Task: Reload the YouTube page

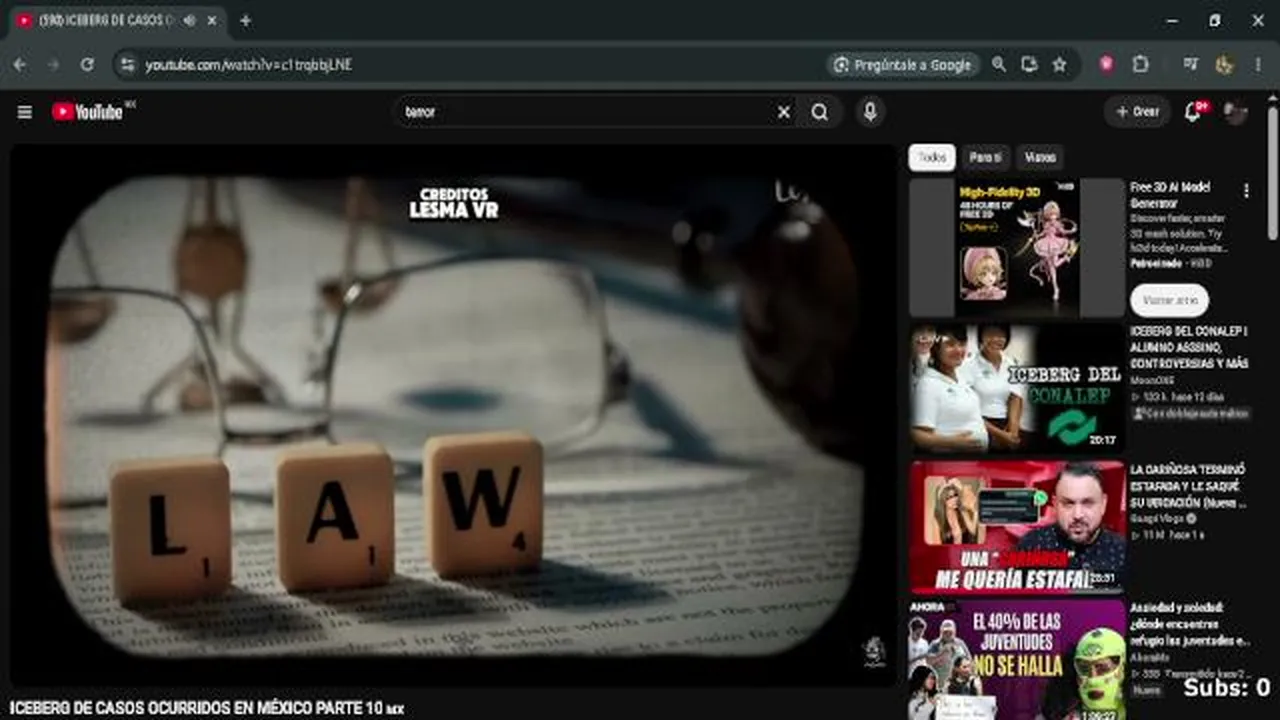Action: coord(87,64)
